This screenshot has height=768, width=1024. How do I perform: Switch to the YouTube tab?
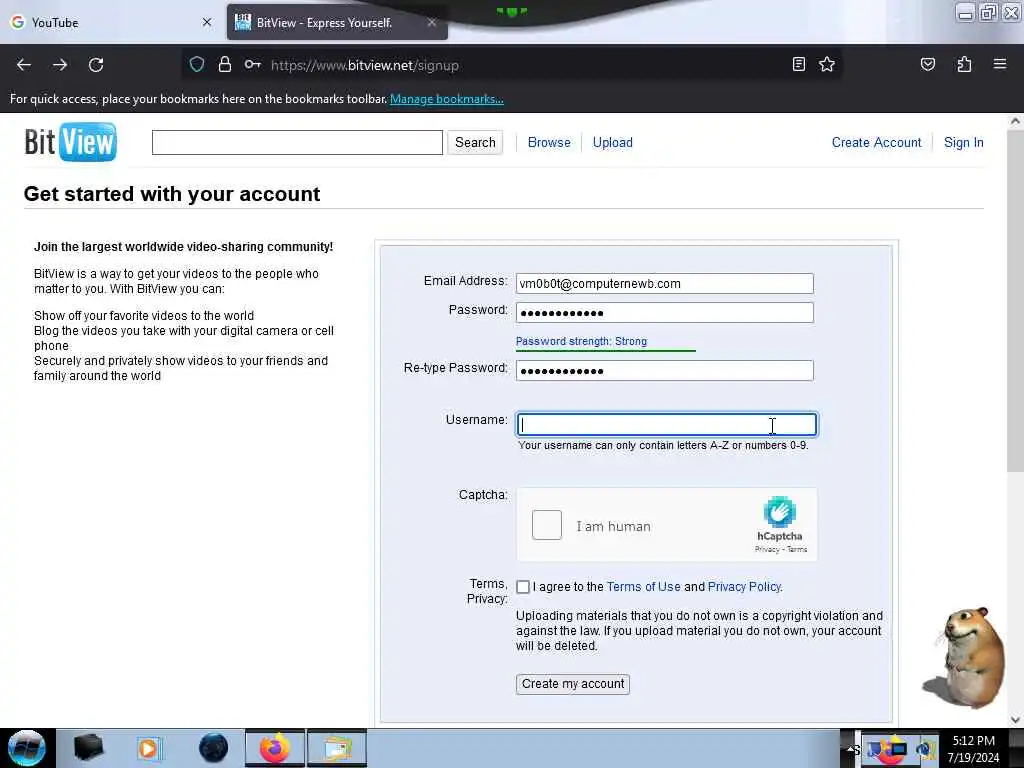click(x=111, y=22)
